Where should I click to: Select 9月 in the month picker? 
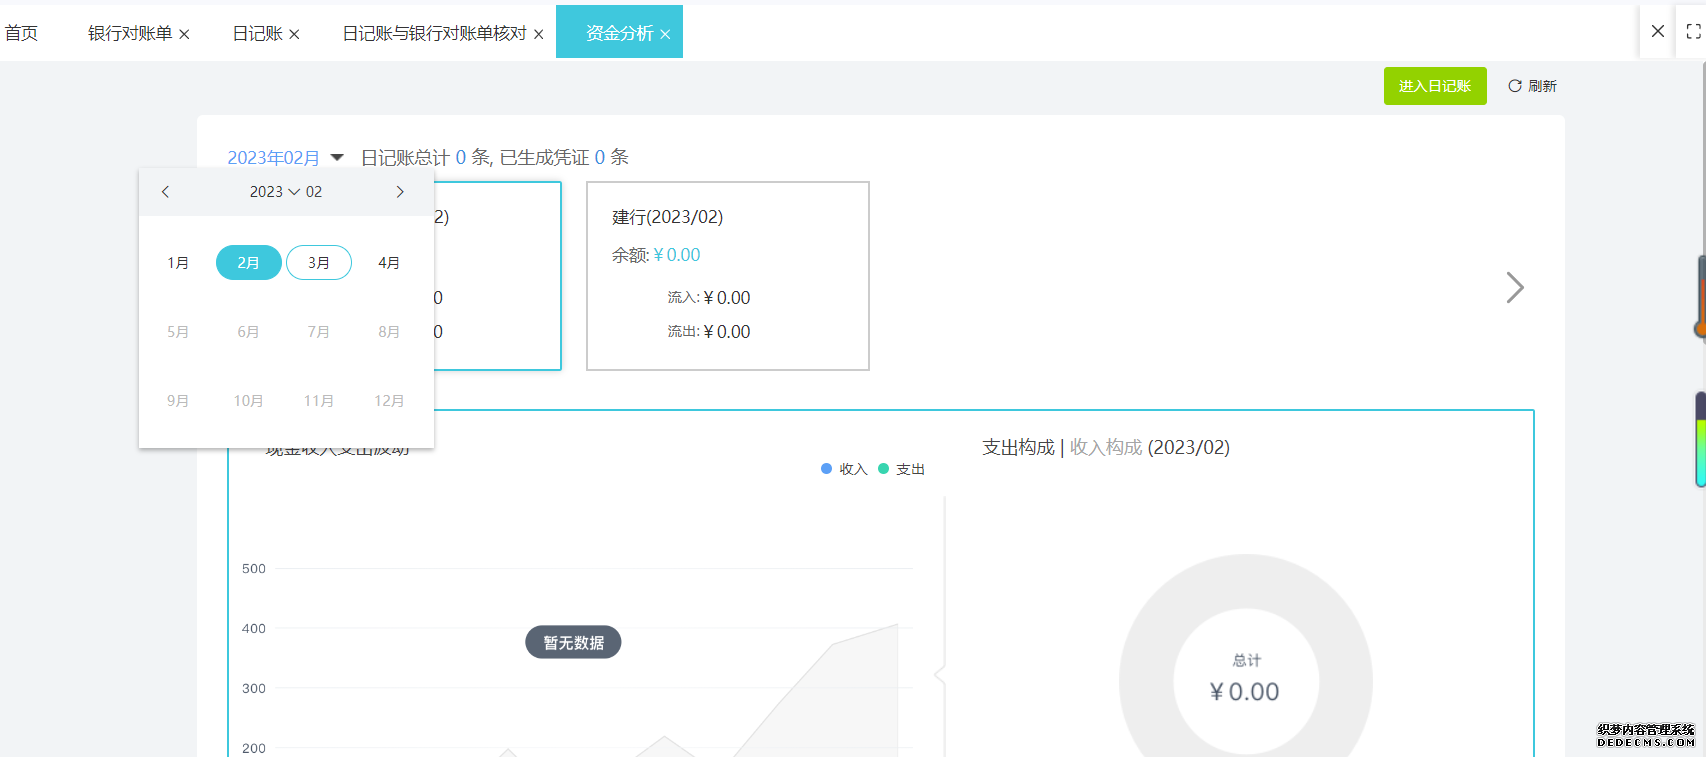click(x=178, y=400)
